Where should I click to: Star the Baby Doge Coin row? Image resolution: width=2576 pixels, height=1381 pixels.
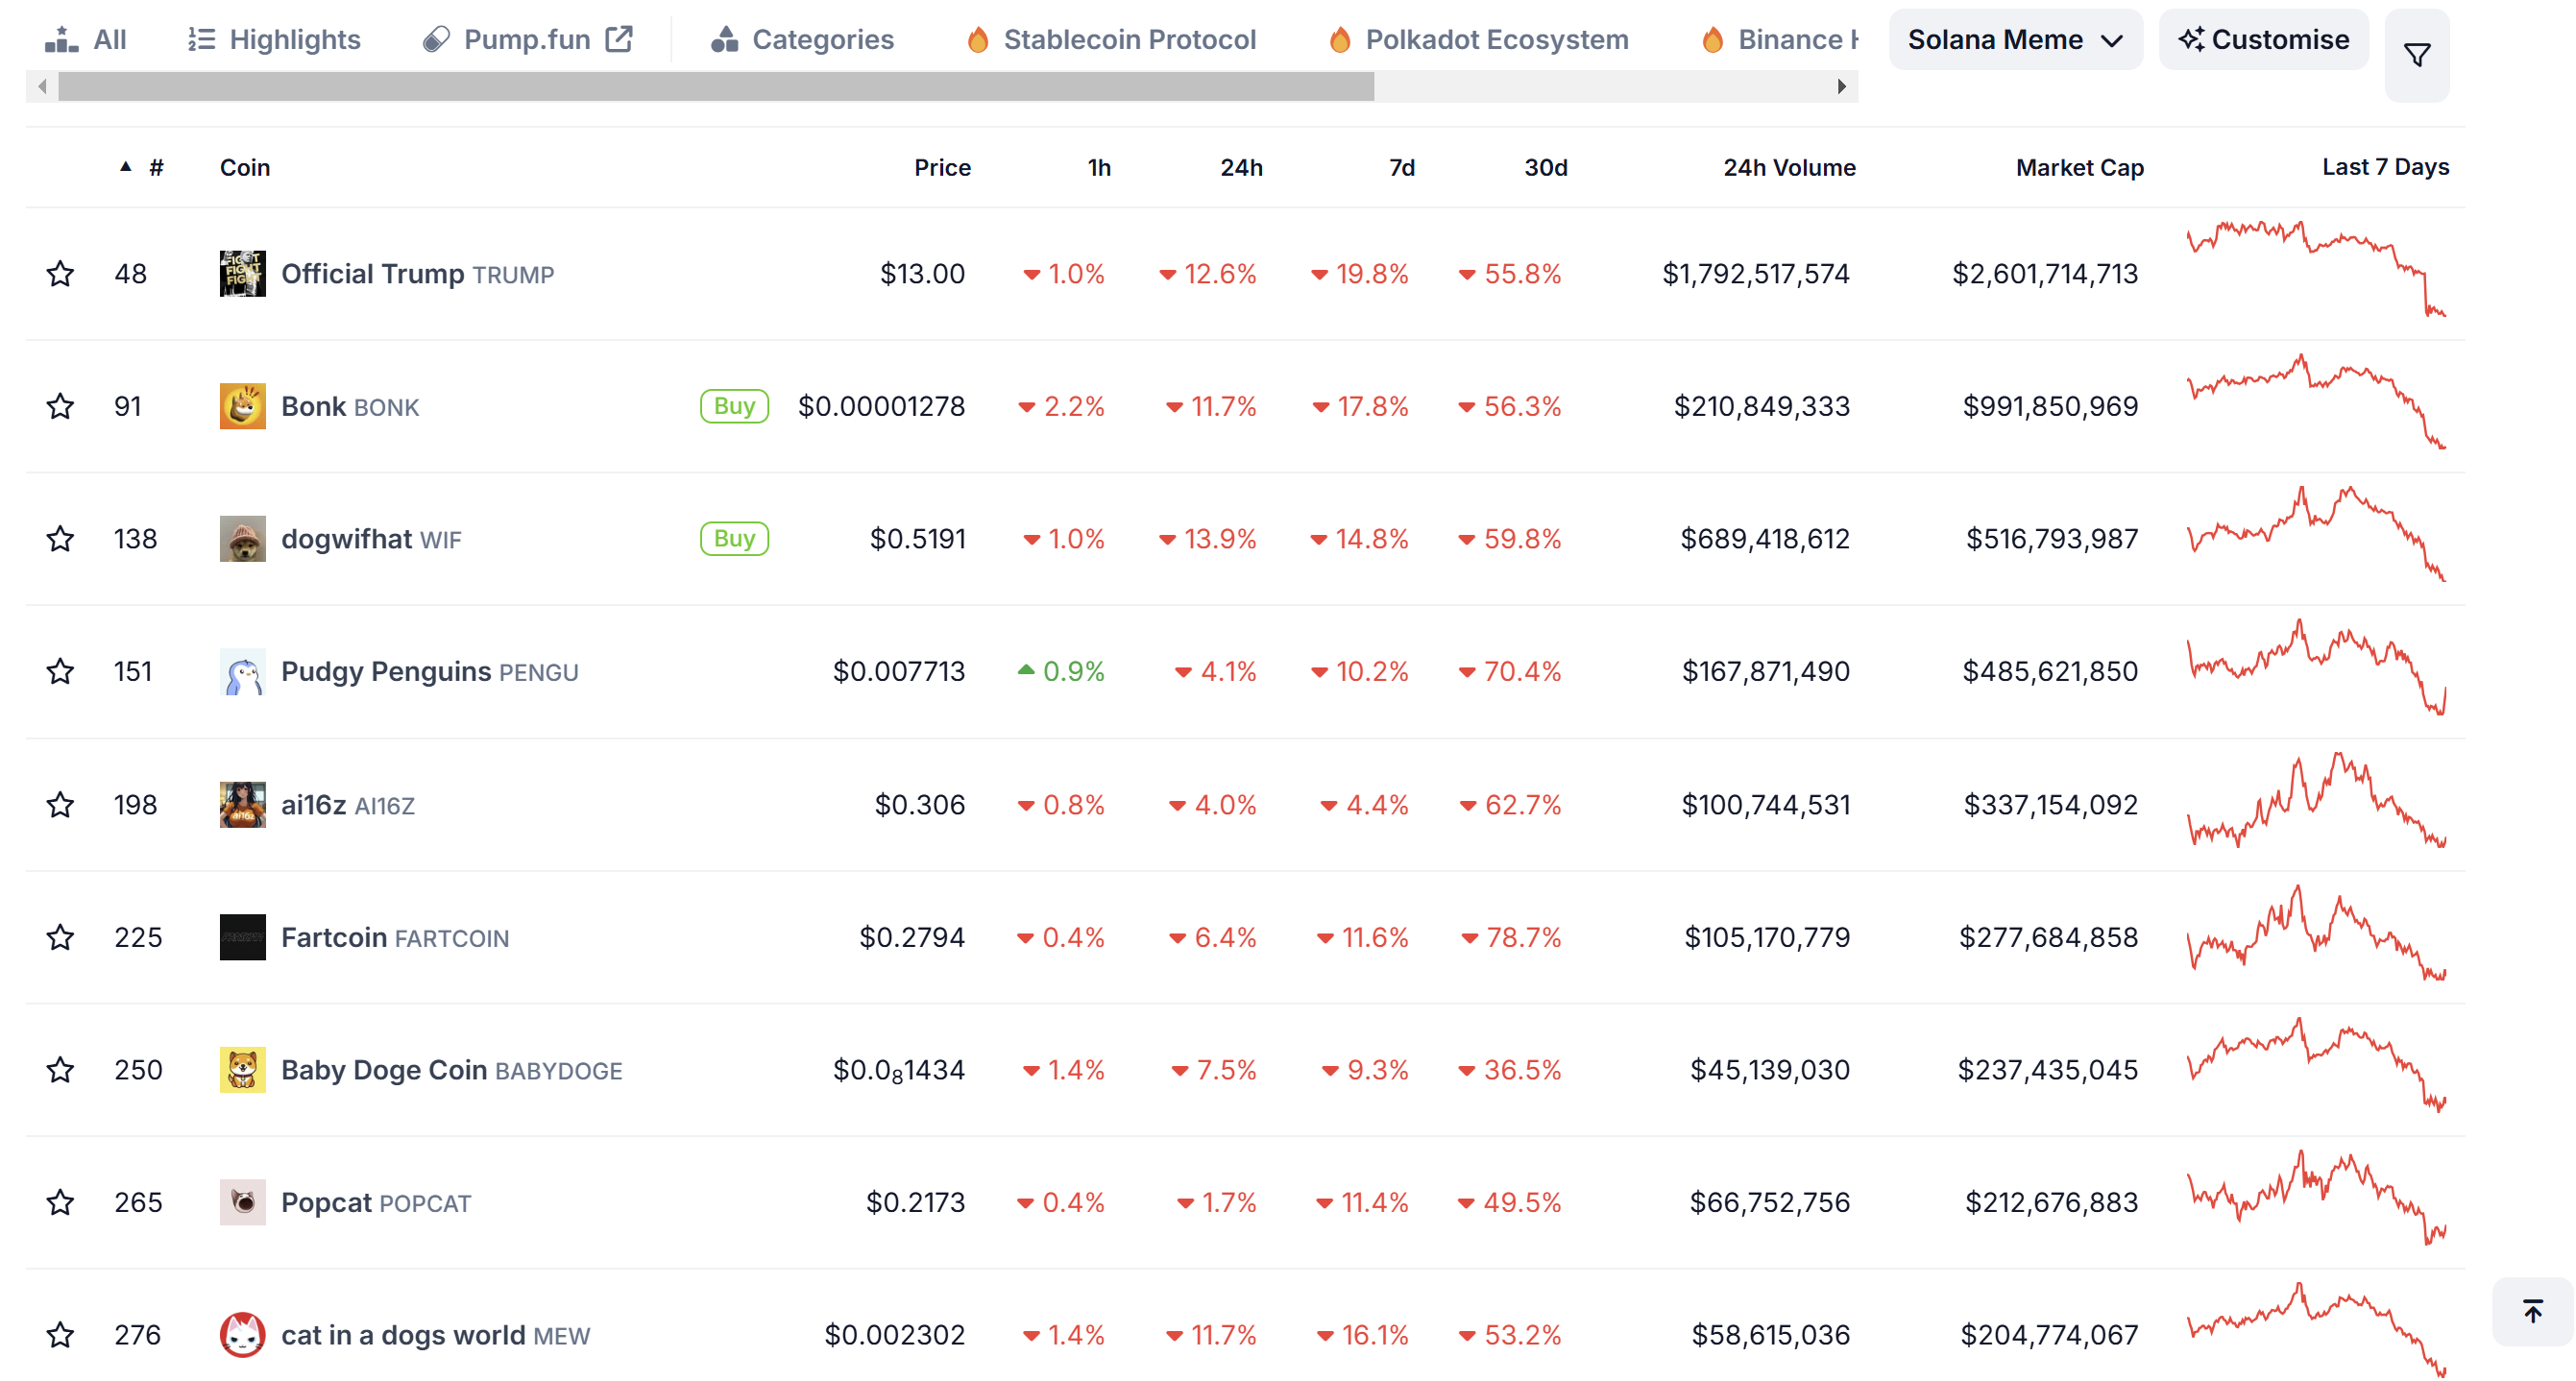tap(60, 1070)
